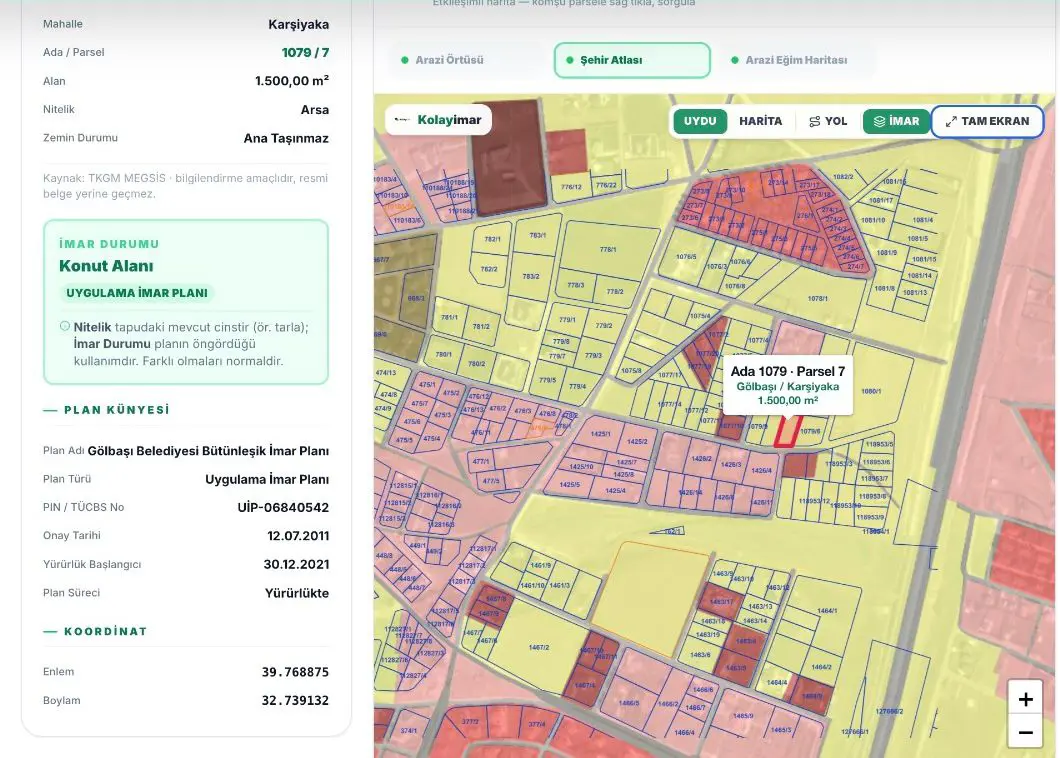This screenshot has width=1060, height=758.
Task: Click the Mahalle value Karşiyaka
Action: (x=298, y=24)
